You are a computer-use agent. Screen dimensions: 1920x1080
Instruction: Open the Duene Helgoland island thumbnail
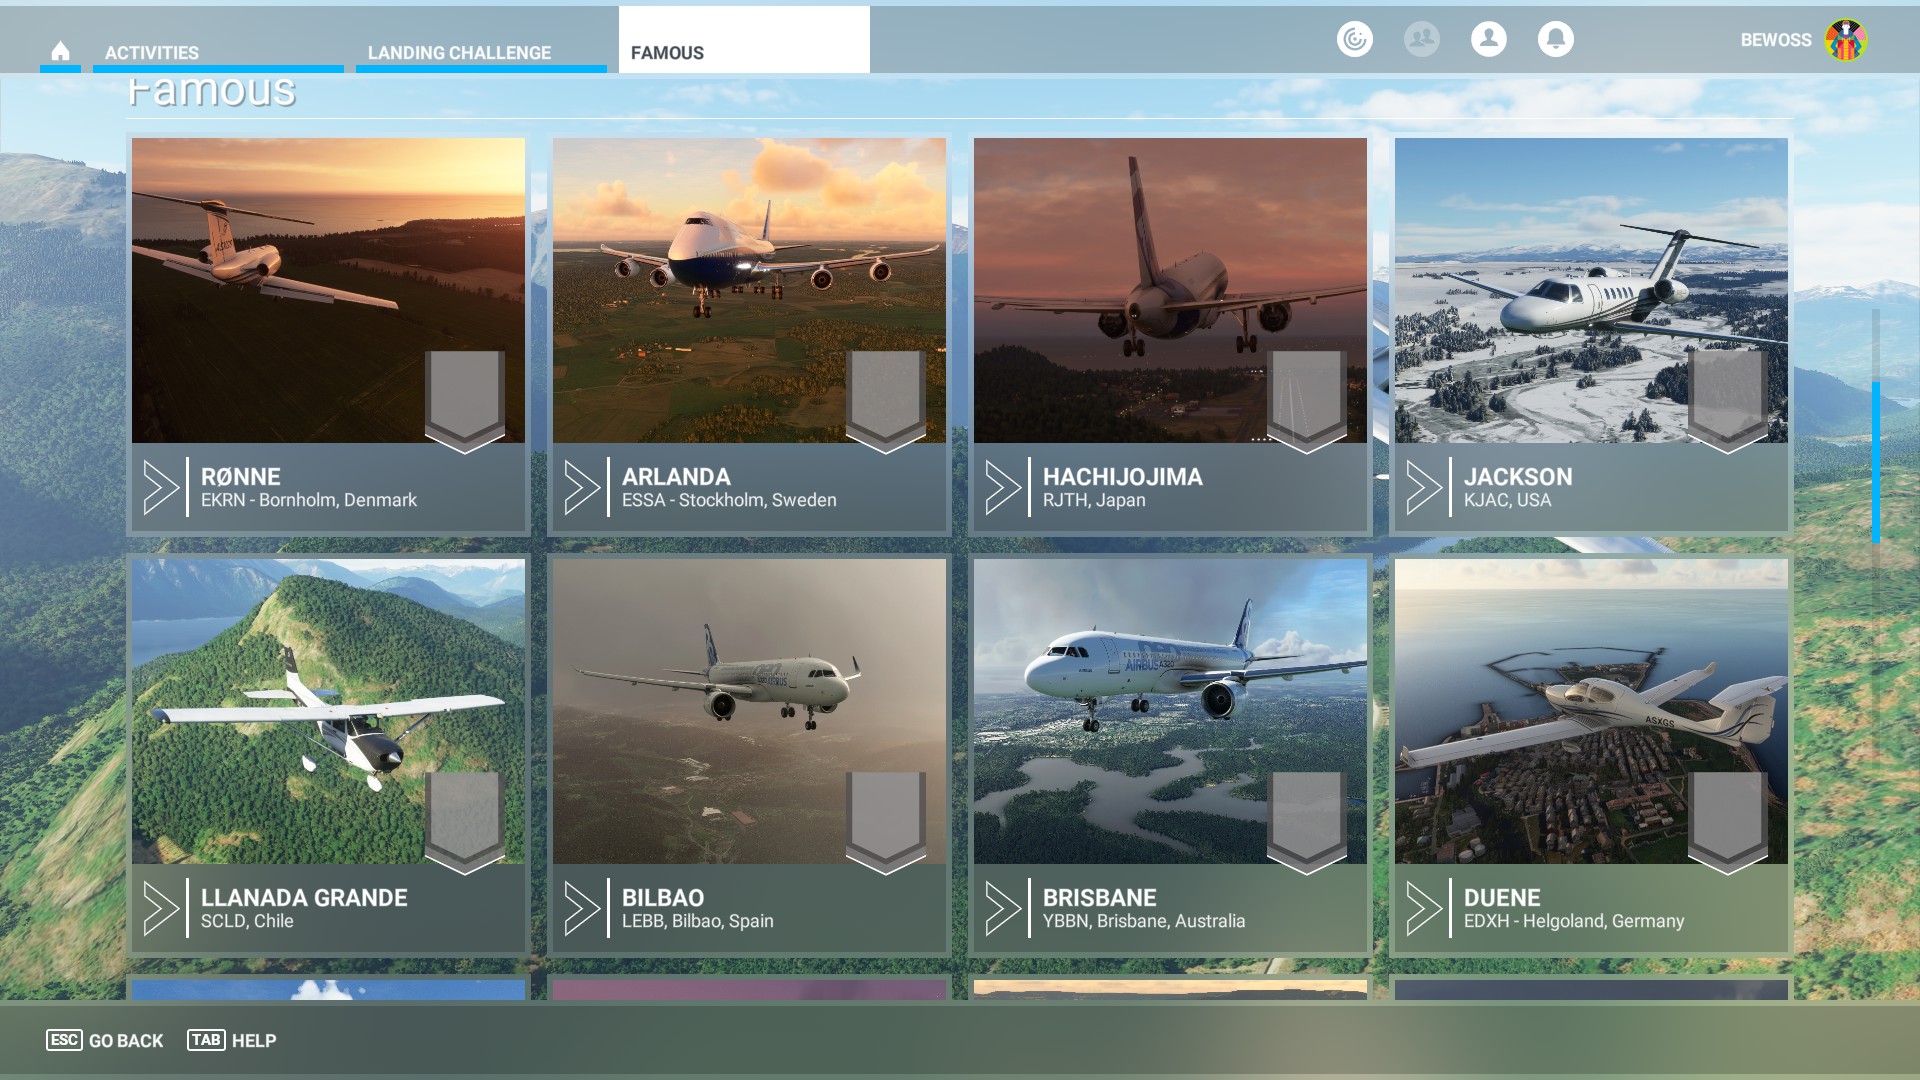point(1591,711)
